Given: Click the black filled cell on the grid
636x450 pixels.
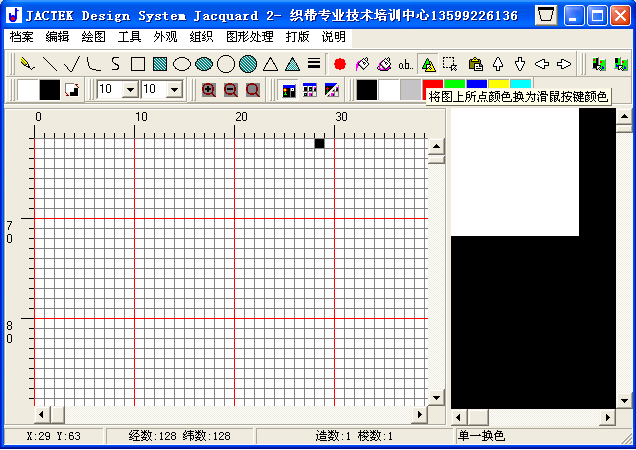Looking at the screenshot, I should click(x=319, y=143).
